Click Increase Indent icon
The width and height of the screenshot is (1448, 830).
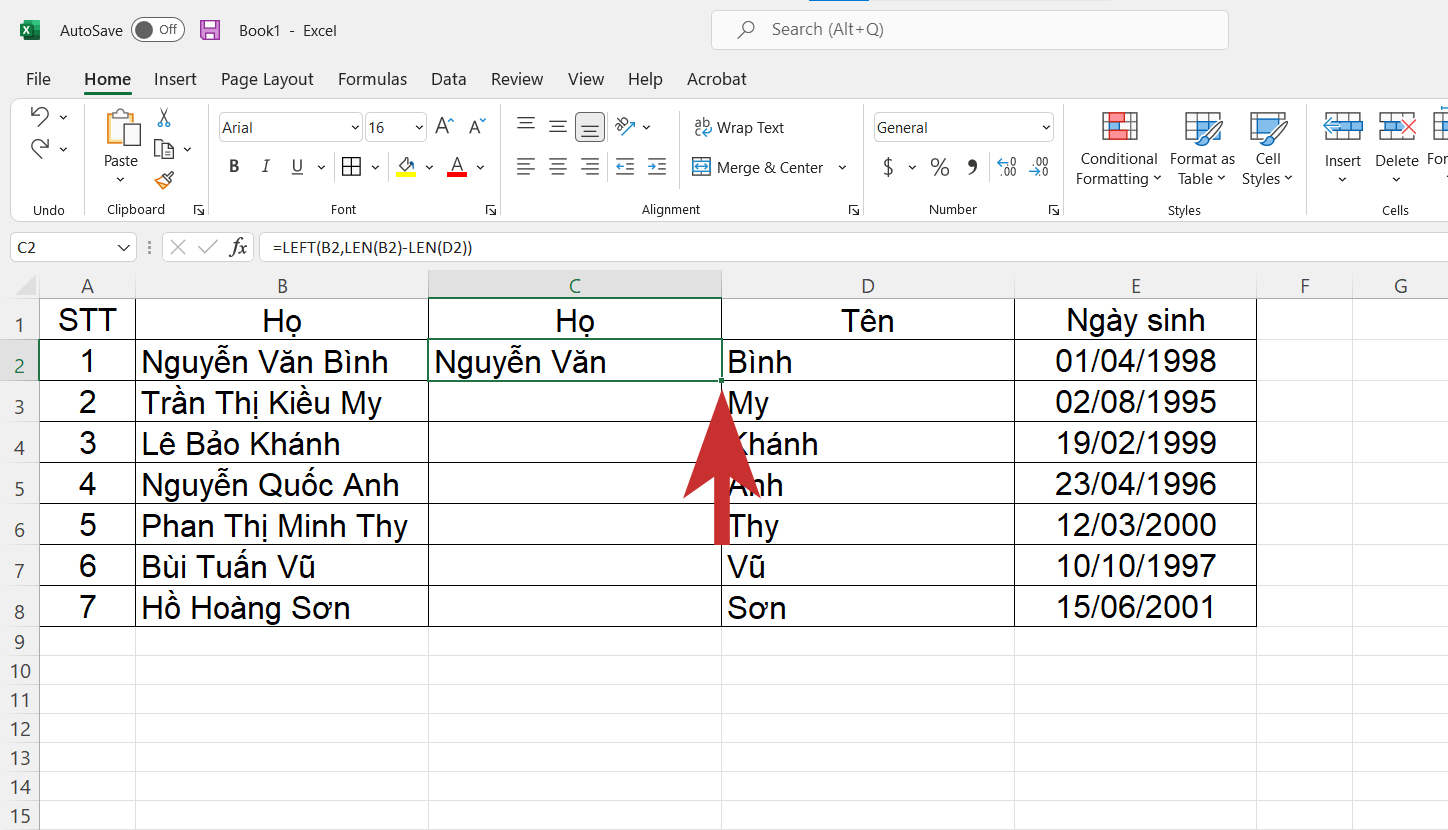click(657, 167)
